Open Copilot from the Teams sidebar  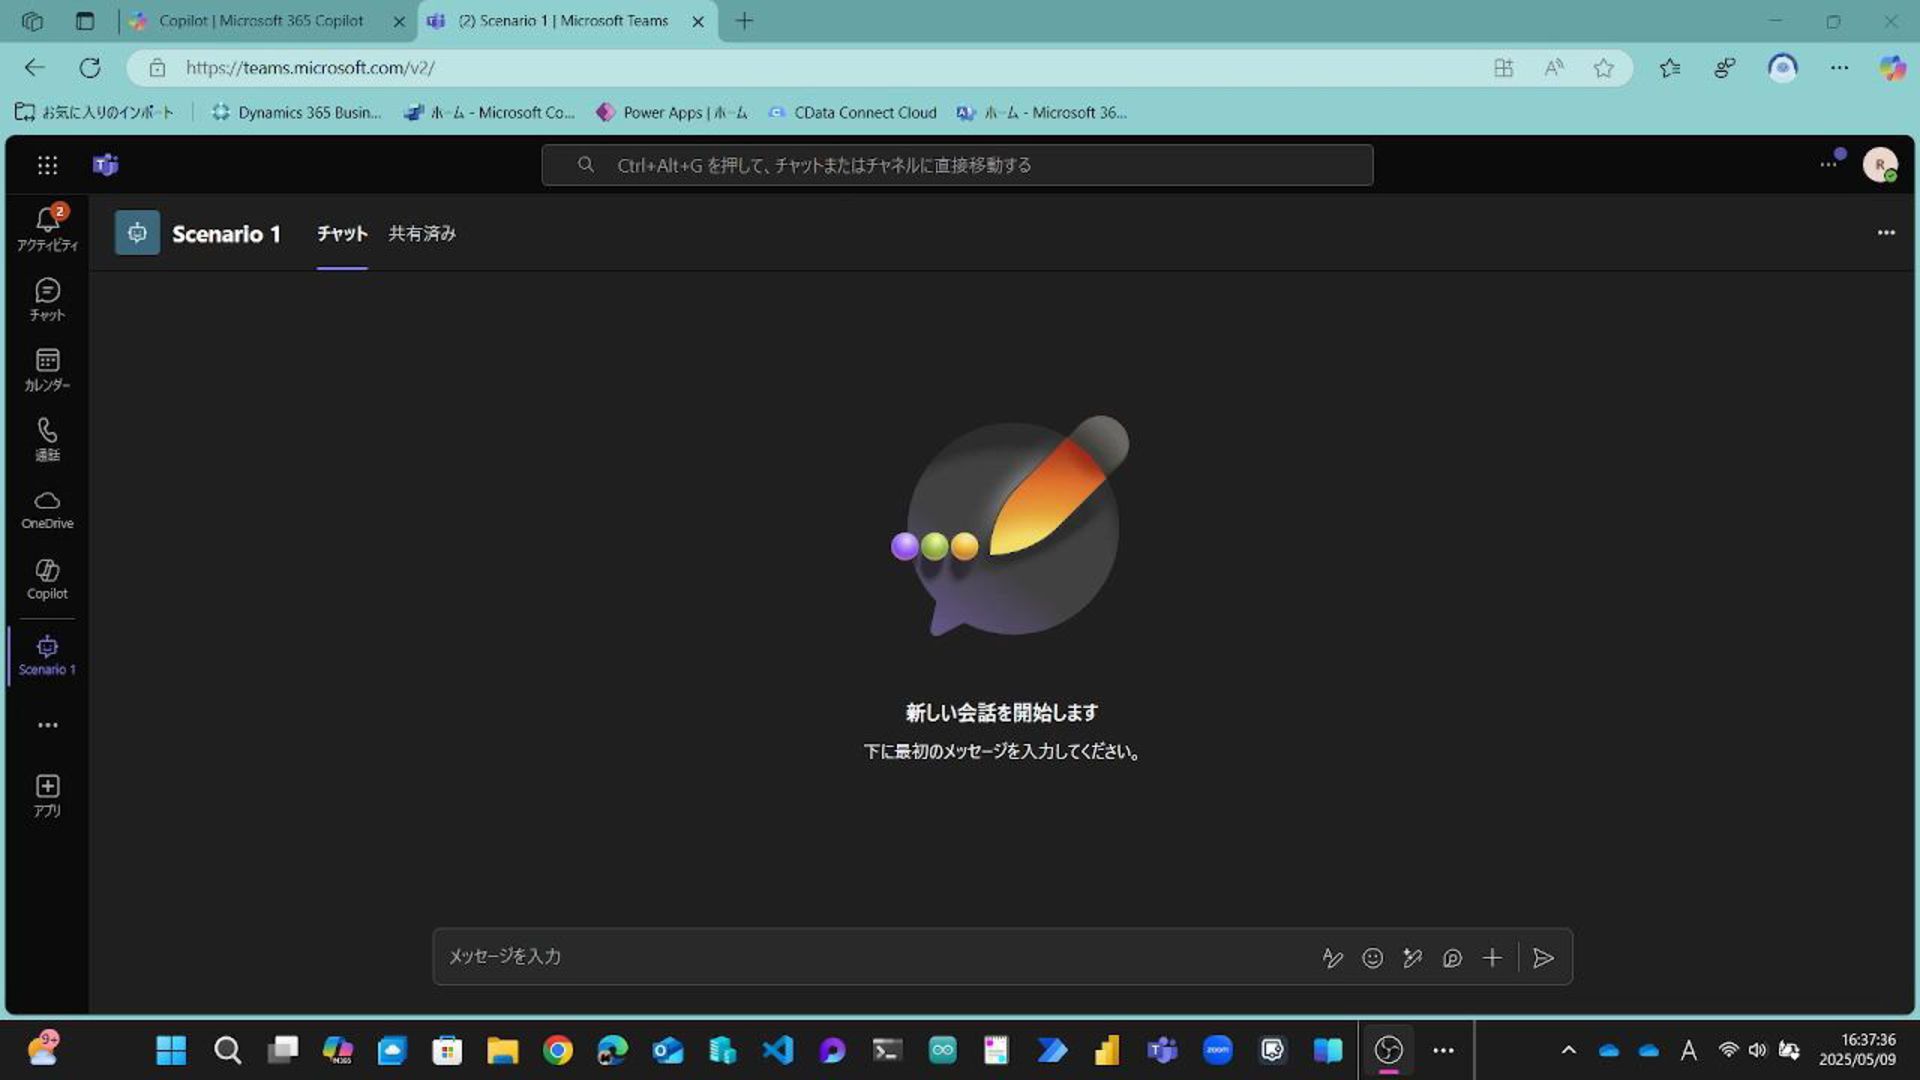[47, 579]
